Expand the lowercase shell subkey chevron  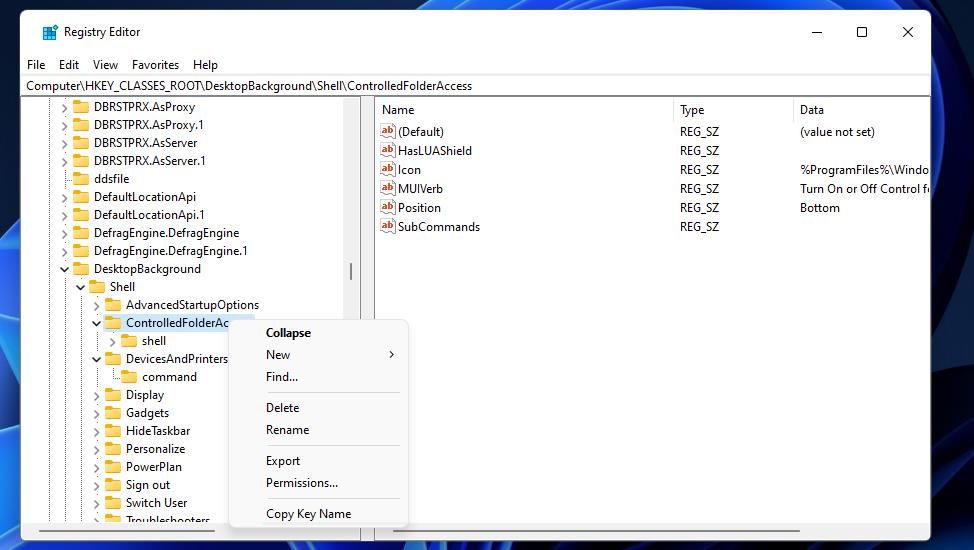[112, 341]
